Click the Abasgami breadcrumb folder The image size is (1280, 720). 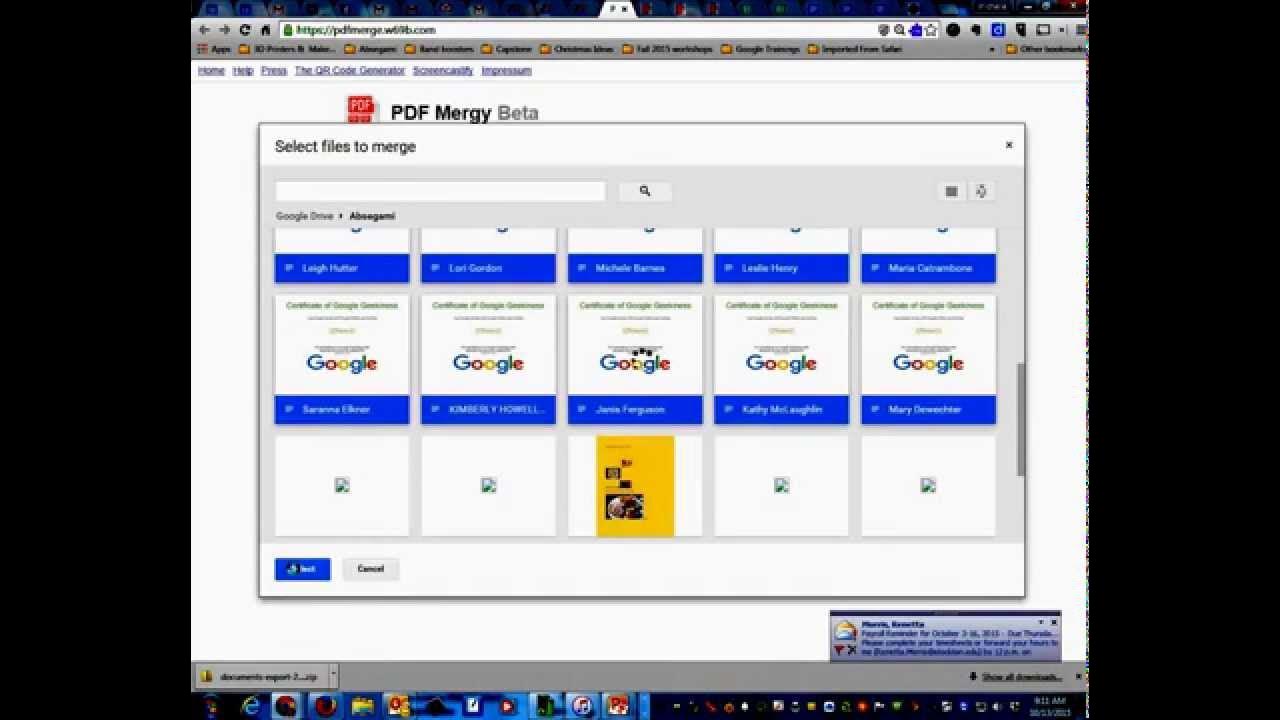[x=372, y=216]
